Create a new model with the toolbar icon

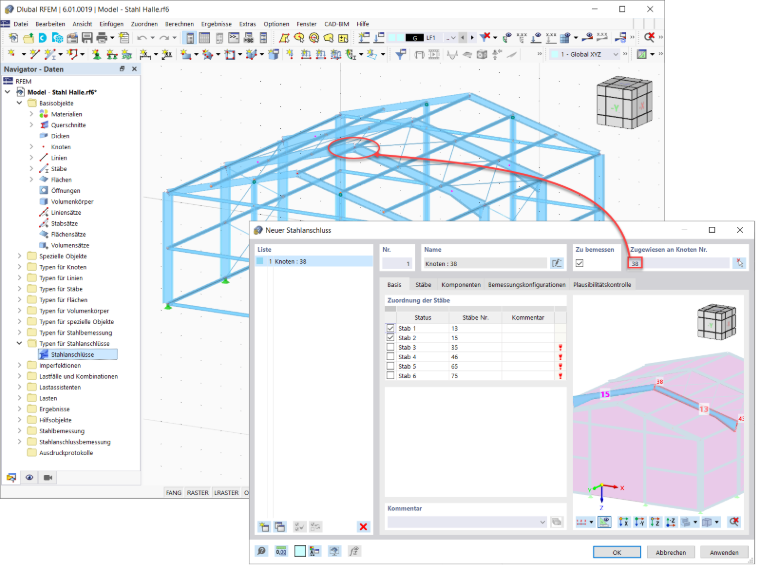[14, 38]
